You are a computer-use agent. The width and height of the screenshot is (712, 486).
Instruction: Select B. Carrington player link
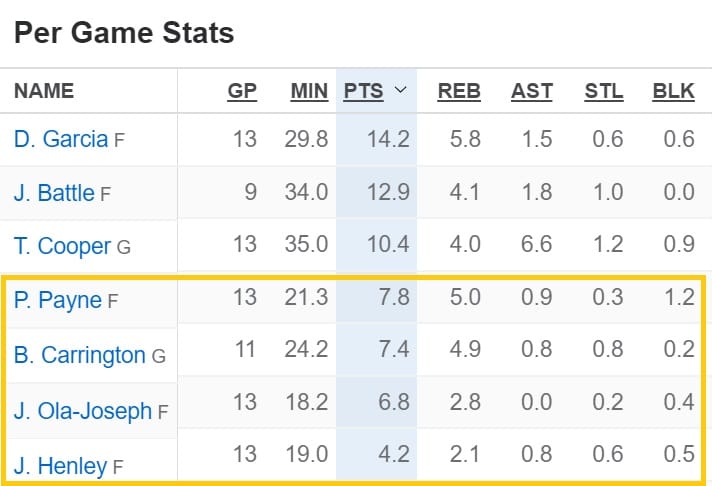pos(80,355)
